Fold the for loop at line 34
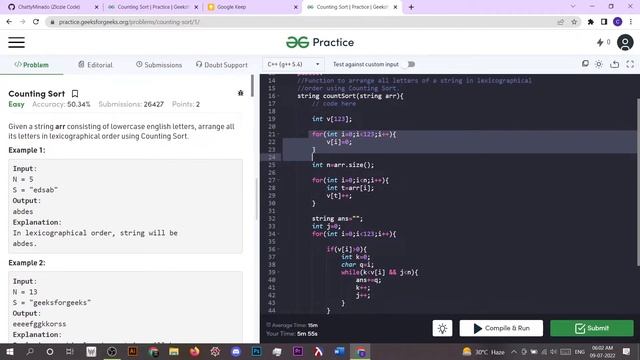The width and height of the screenshot is (640, 360). pyautogui.click(x=279, y=234)
